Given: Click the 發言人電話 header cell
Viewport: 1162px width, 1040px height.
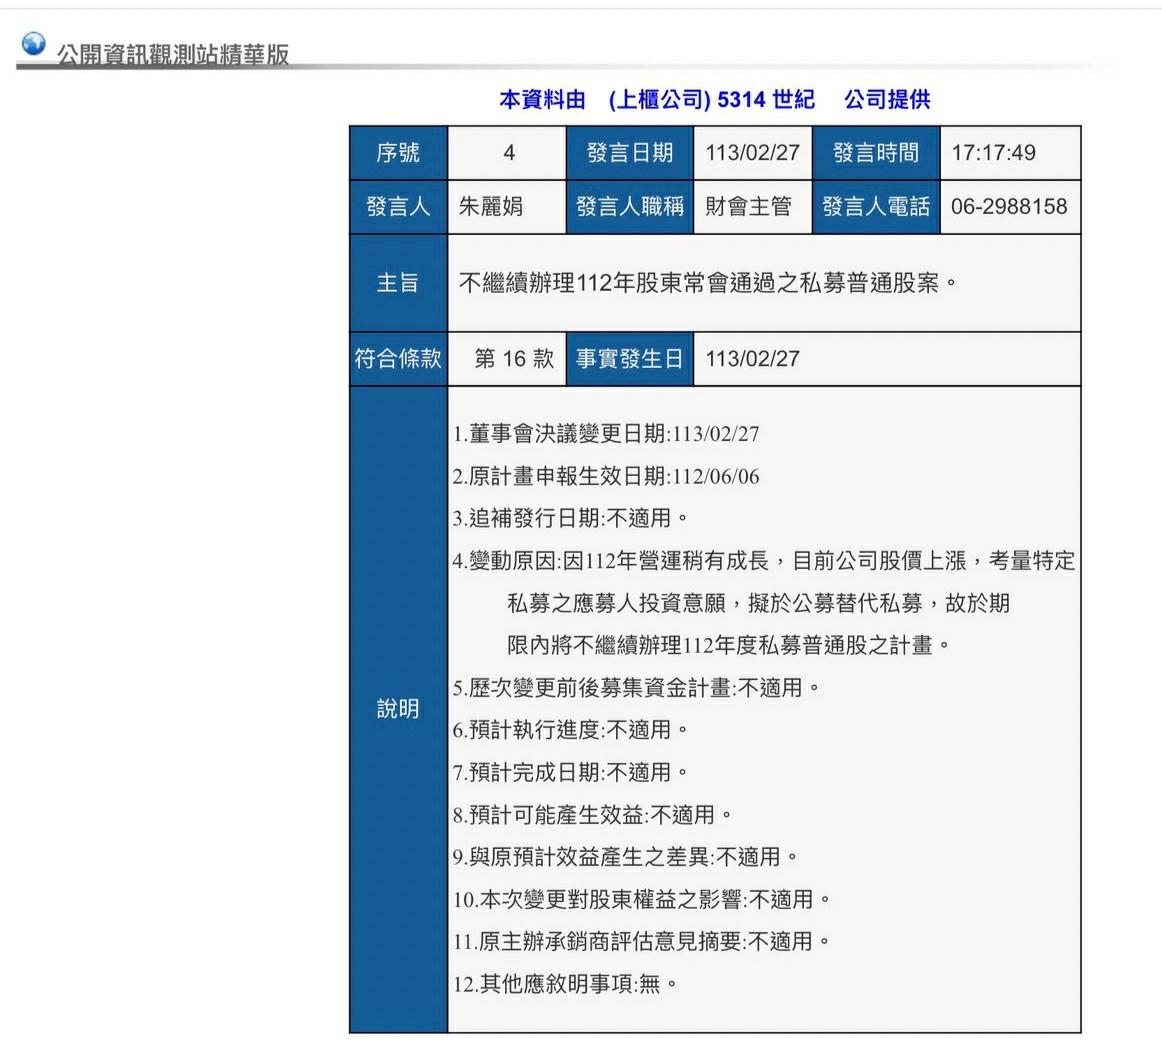Looking at the screenshot, I should (x=876, y=207).
